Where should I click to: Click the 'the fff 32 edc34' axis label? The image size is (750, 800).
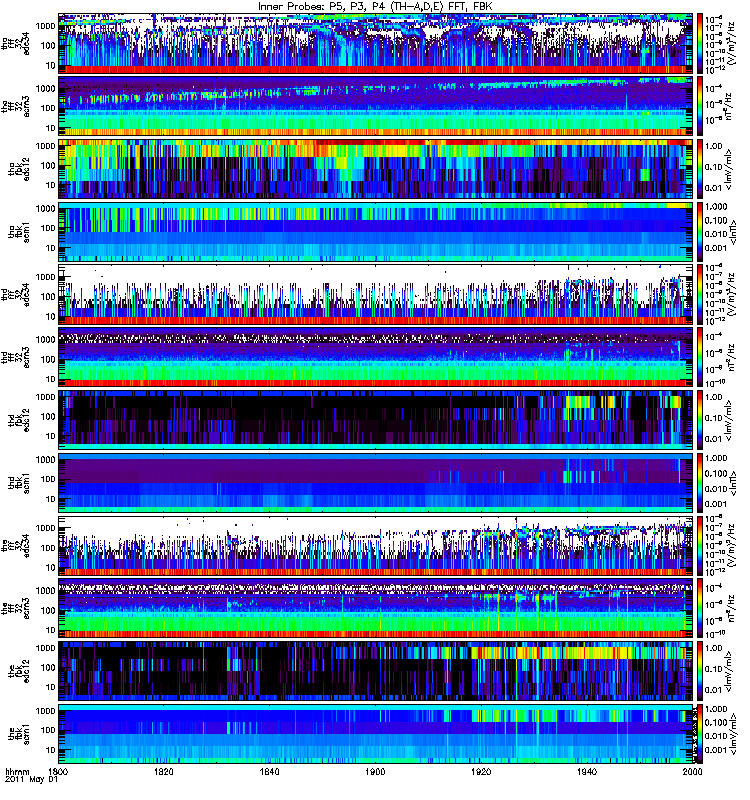[15, 545]
